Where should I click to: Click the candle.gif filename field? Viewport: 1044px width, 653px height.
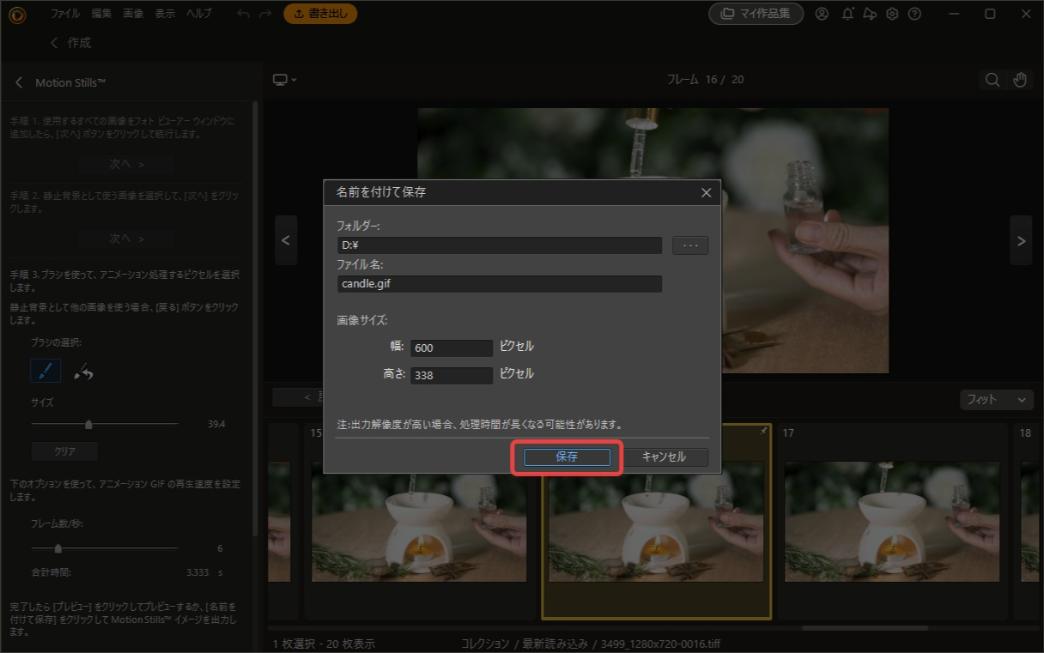(x=498, y=283)
